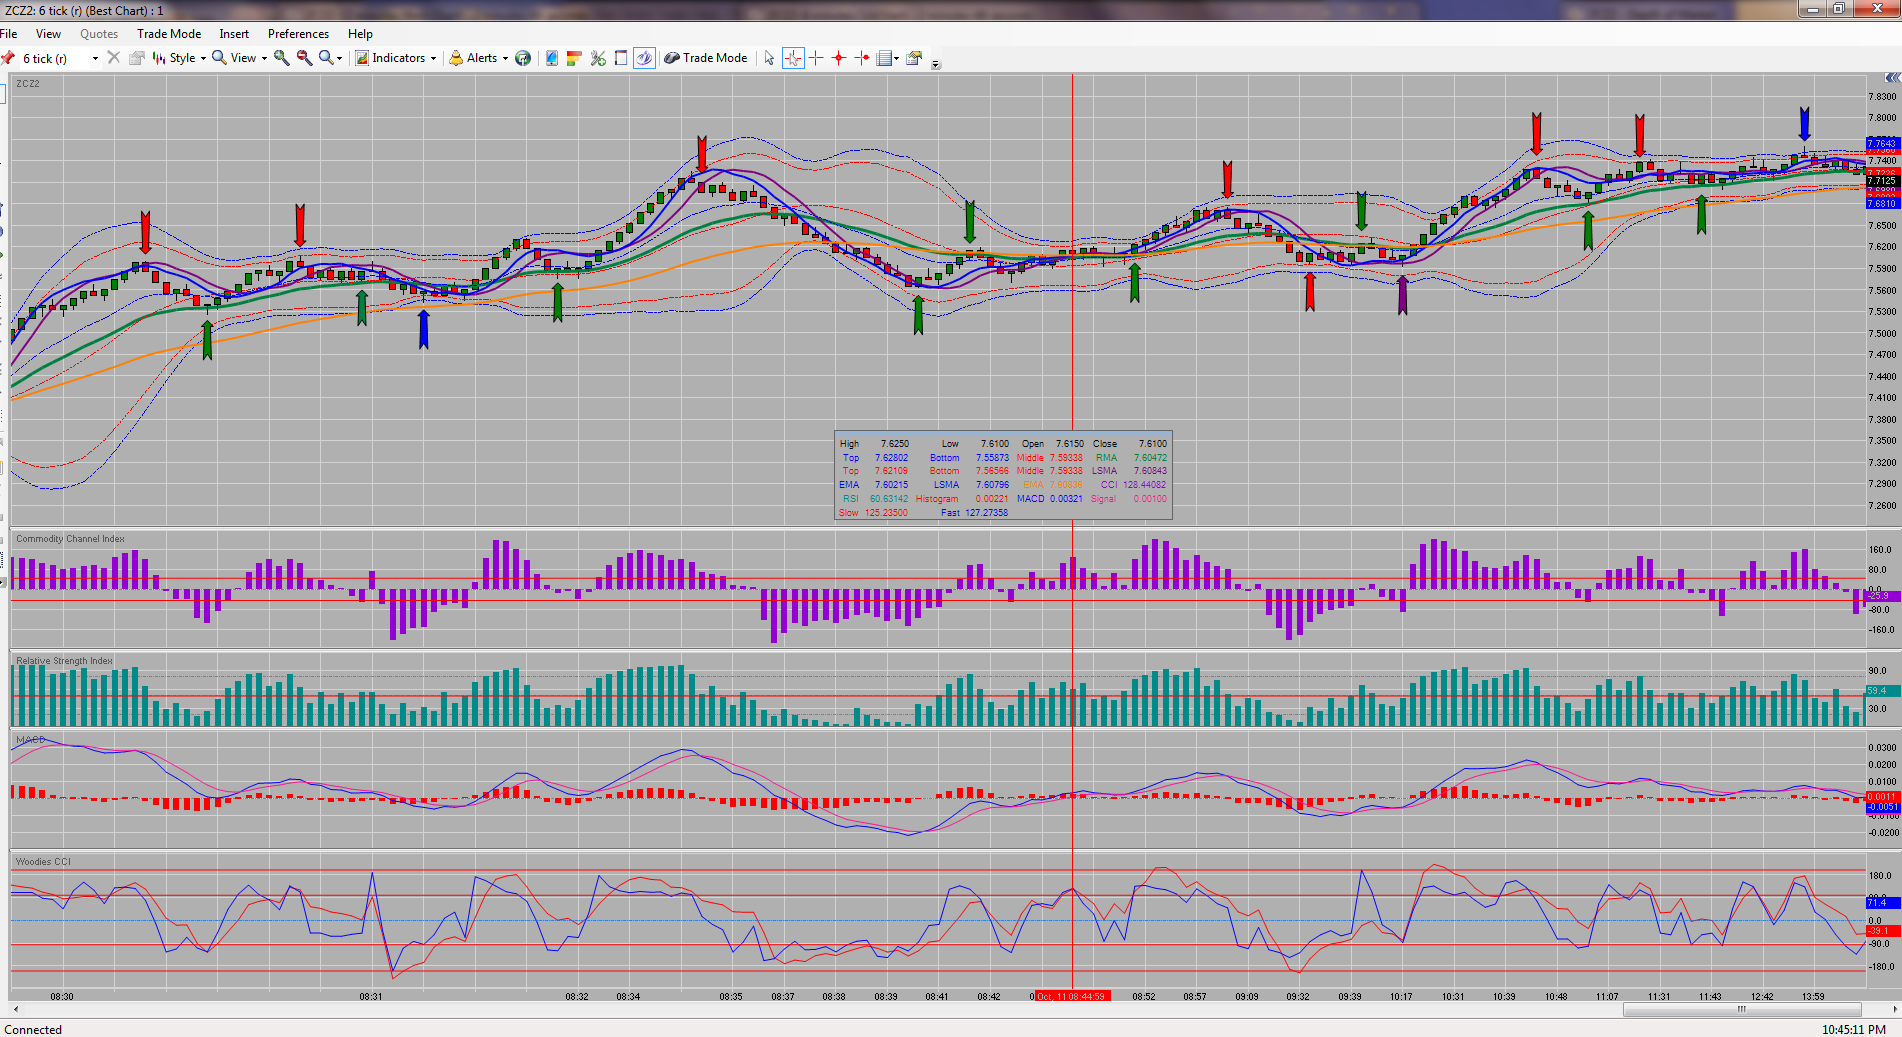Click the ZCZ2 symbol label on chart

[28, 84]
